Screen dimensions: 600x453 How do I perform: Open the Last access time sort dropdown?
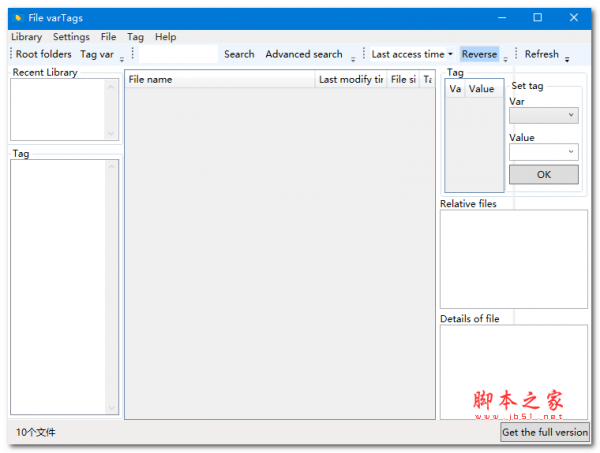(x=412, y=54)
